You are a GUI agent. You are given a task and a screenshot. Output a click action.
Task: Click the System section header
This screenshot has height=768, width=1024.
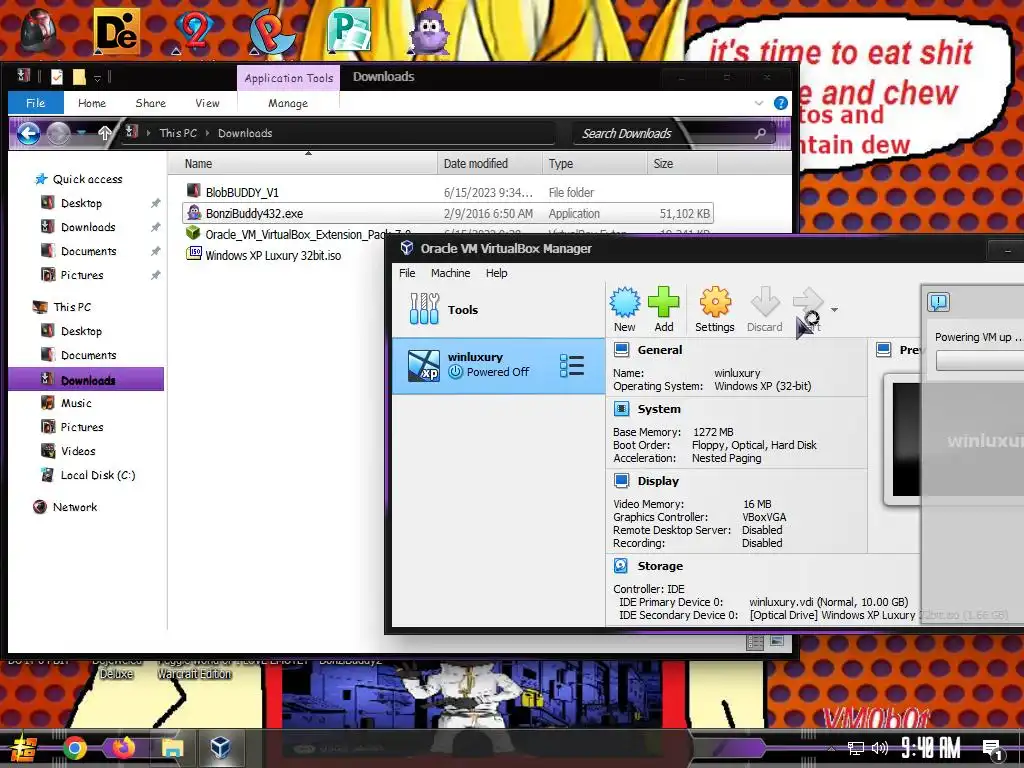659,409
